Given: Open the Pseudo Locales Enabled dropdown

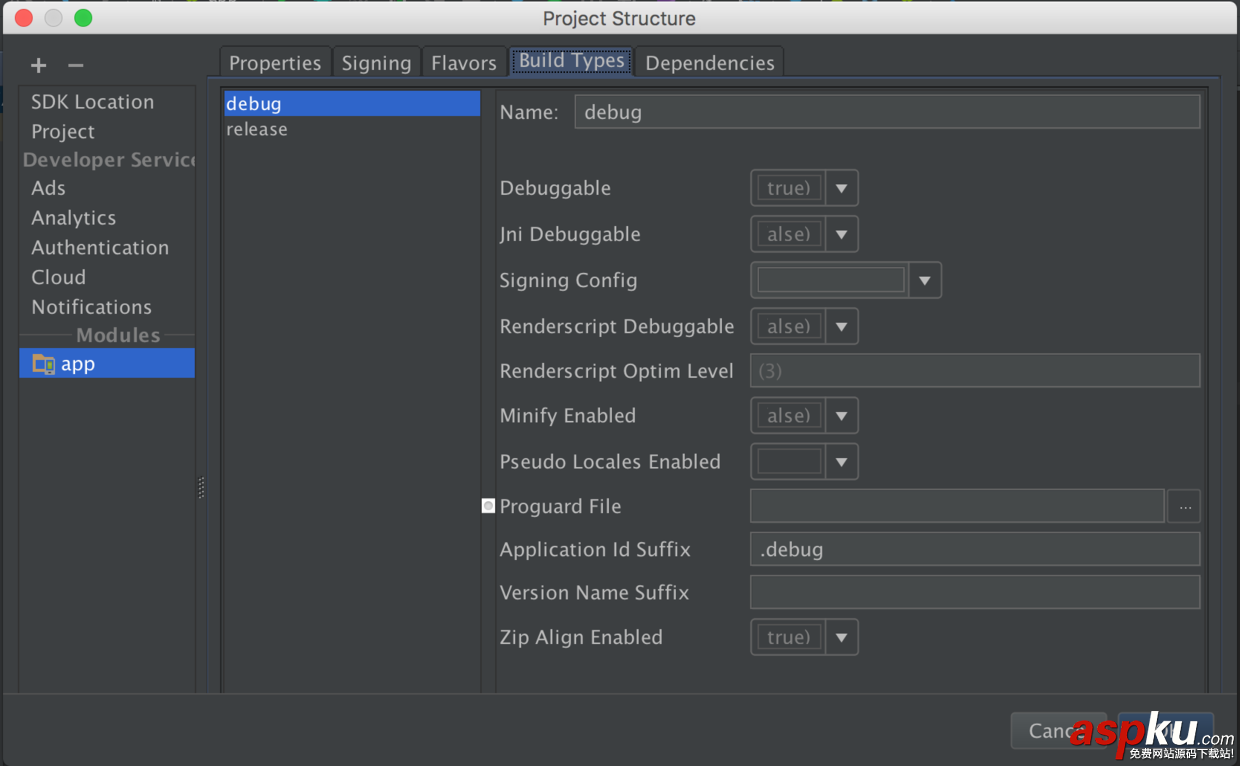Looking at the screenshot, I should coord(841,460).
